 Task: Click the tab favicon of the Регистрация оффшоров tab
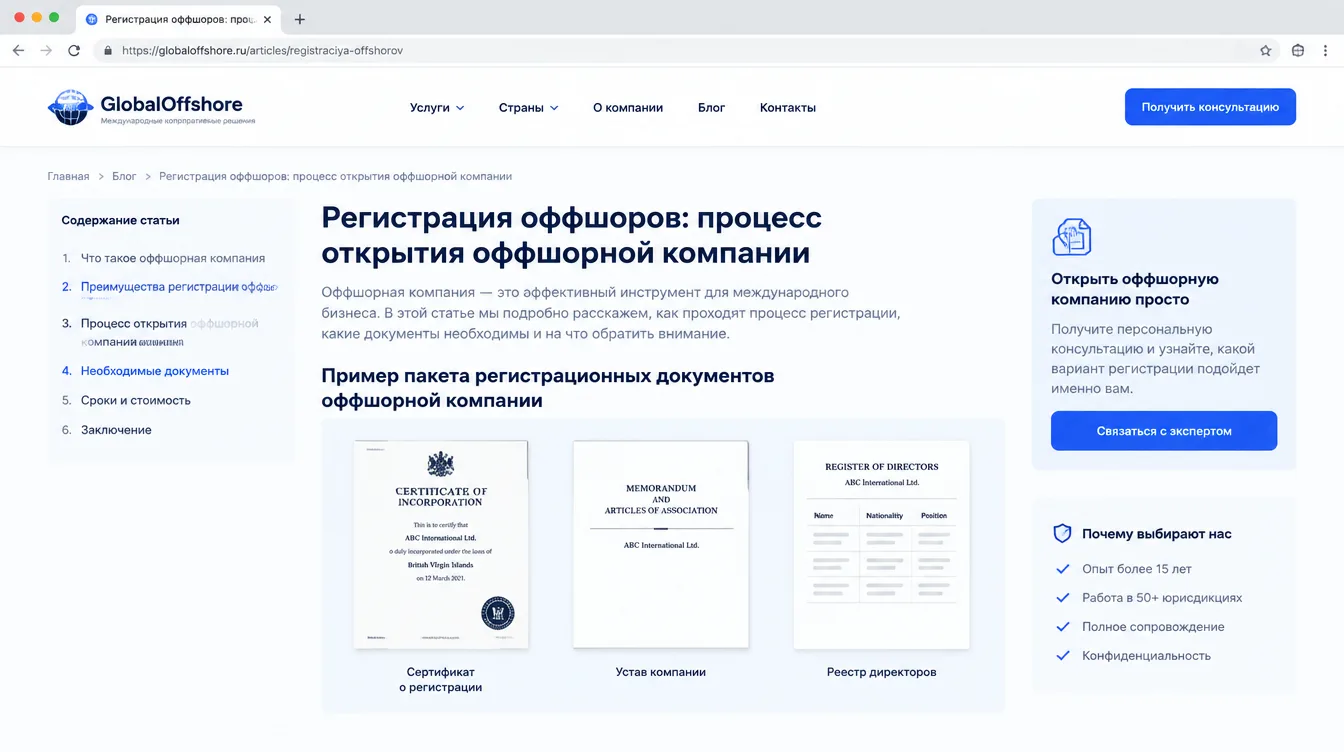(x=92, y=19)
